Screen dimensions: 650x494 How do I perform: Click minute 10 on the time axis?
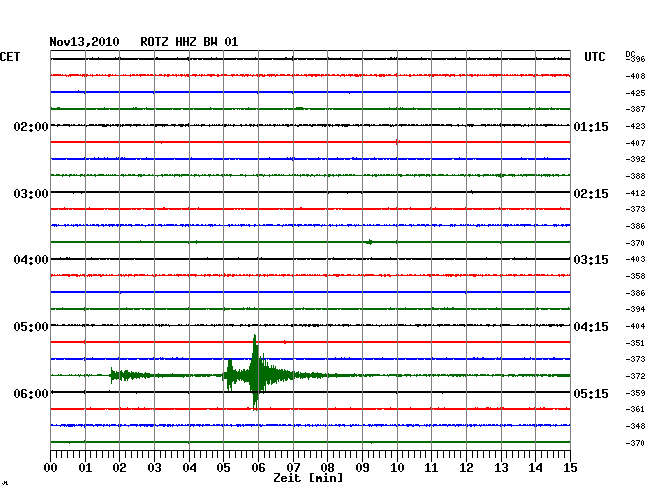point(397,468)
